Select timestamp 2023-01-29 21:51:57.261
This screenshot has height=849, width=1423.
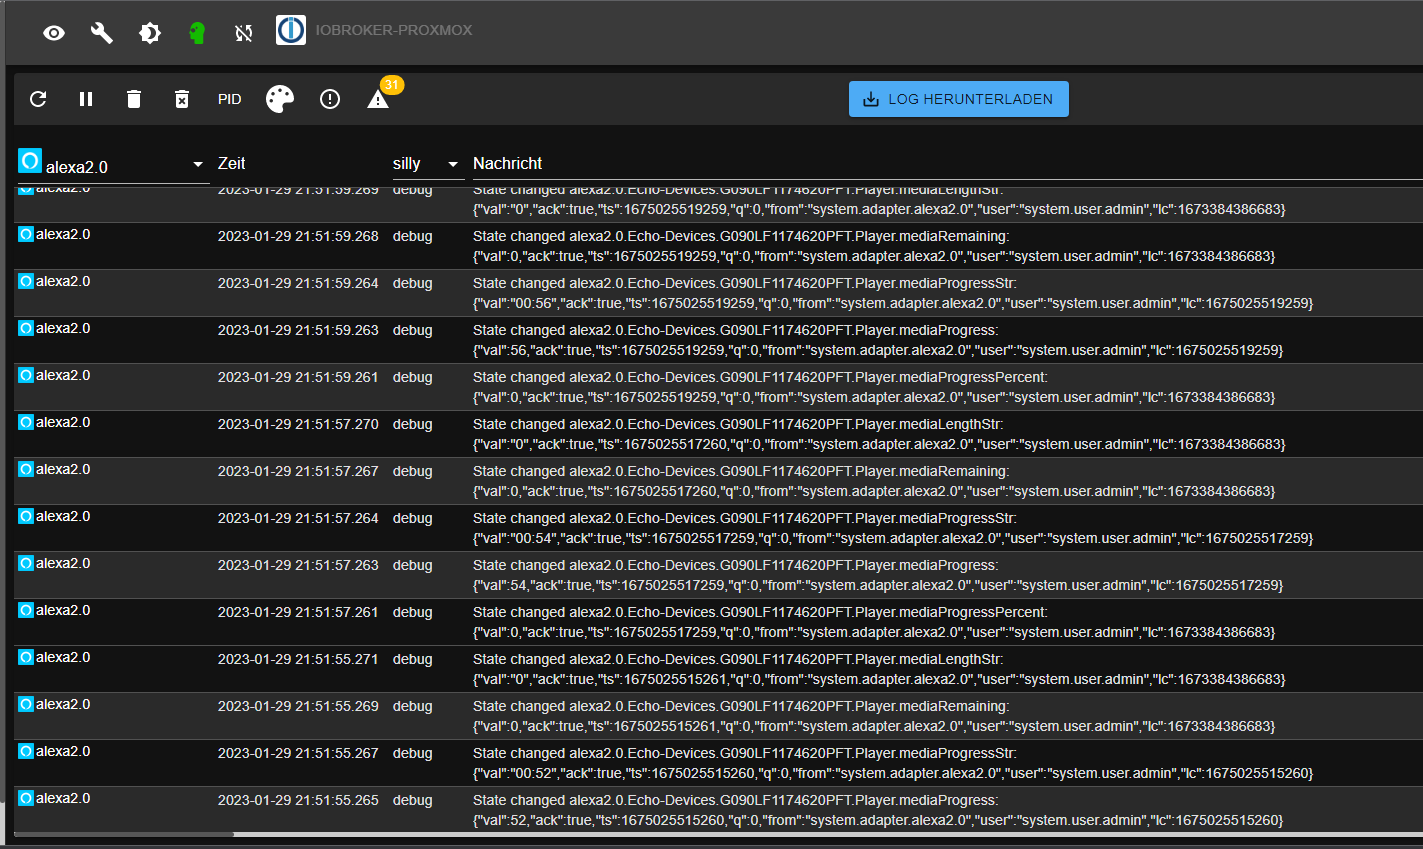[x=298, y=612]
